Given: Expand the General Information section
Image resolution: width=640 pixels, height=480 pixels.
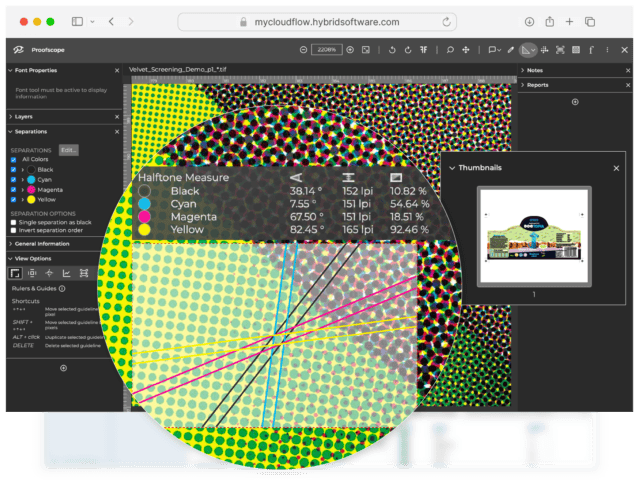Looking at the screenshot, I should click(10, 244).
